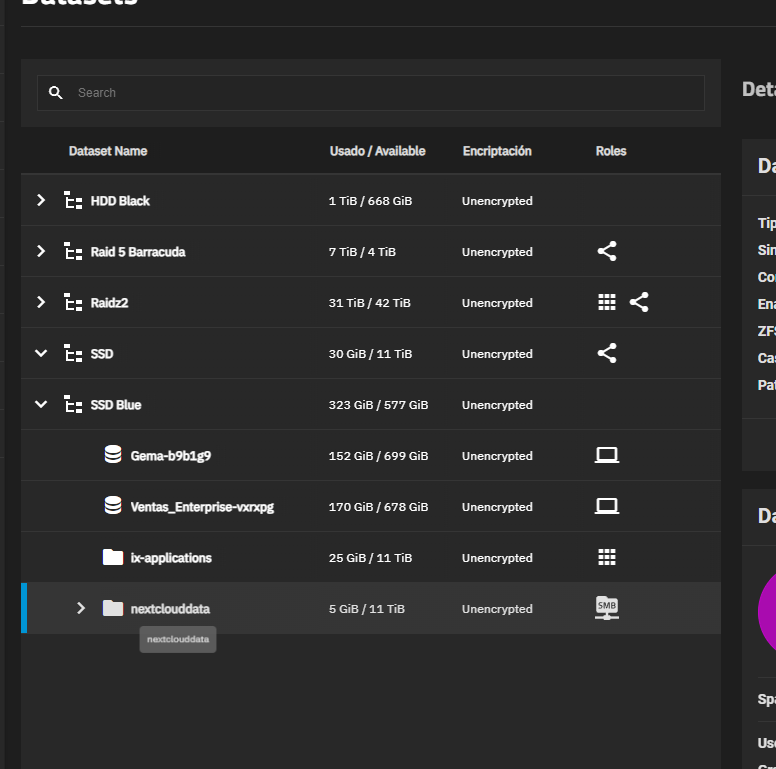This screenshot has width=776, height=769.
Task: Click the Roles column header
Action: click(611, 151)
